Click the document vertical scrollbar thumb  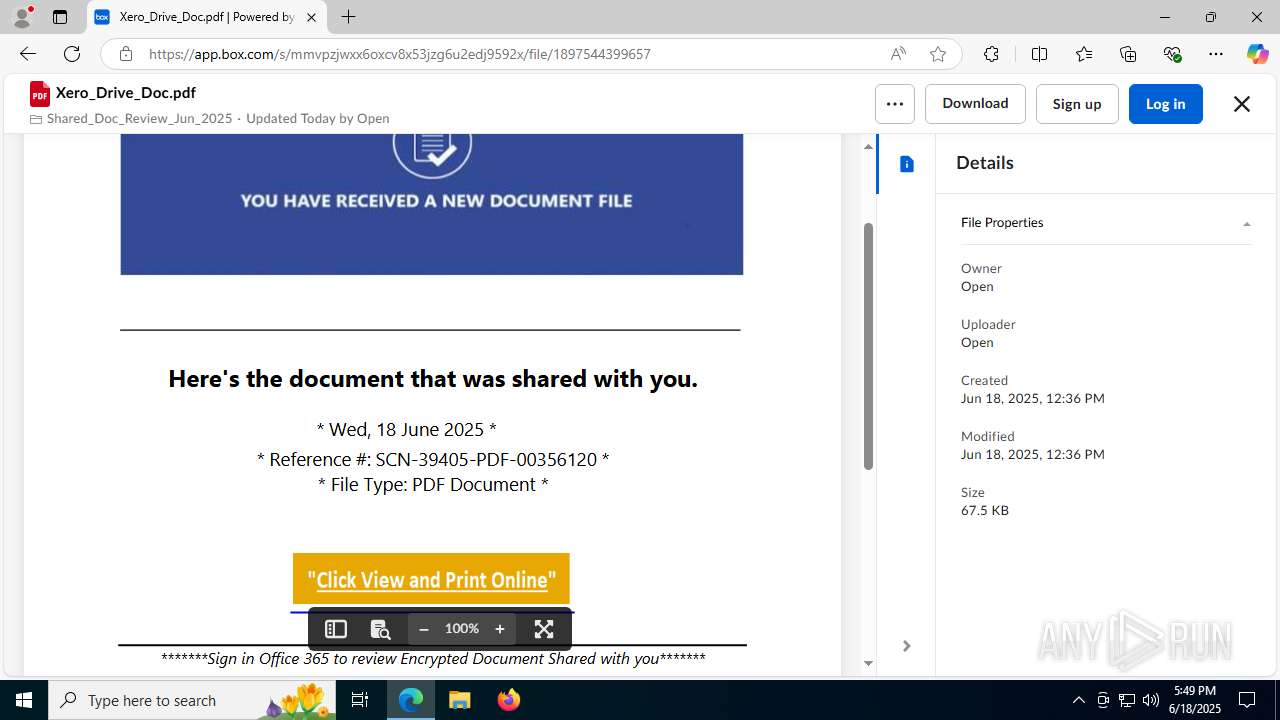pyautogui.click(x=868, y=346)
